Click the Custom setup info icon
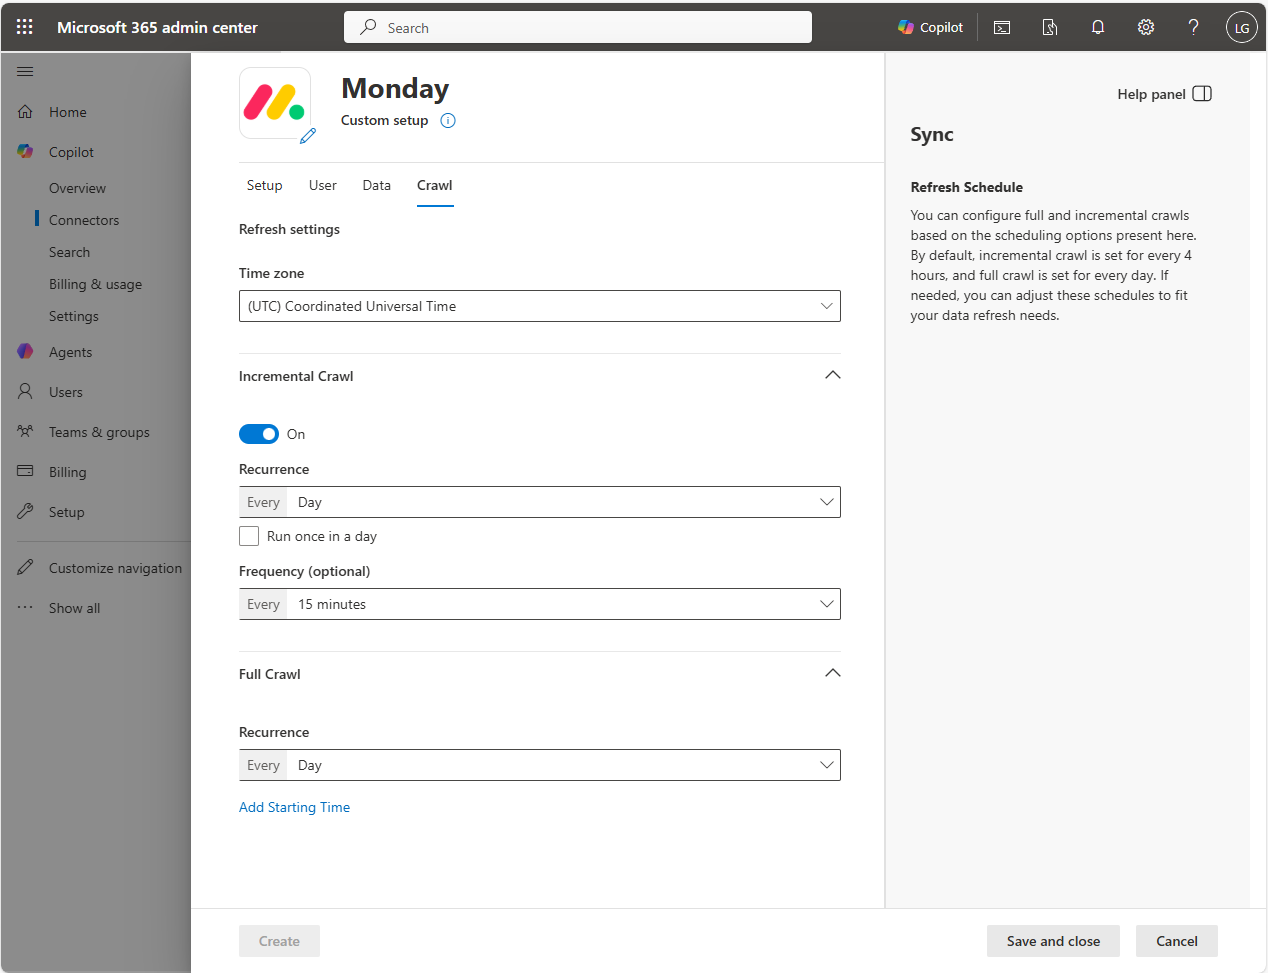This screenshot has width=1268, height=973. tap(448, 121)
